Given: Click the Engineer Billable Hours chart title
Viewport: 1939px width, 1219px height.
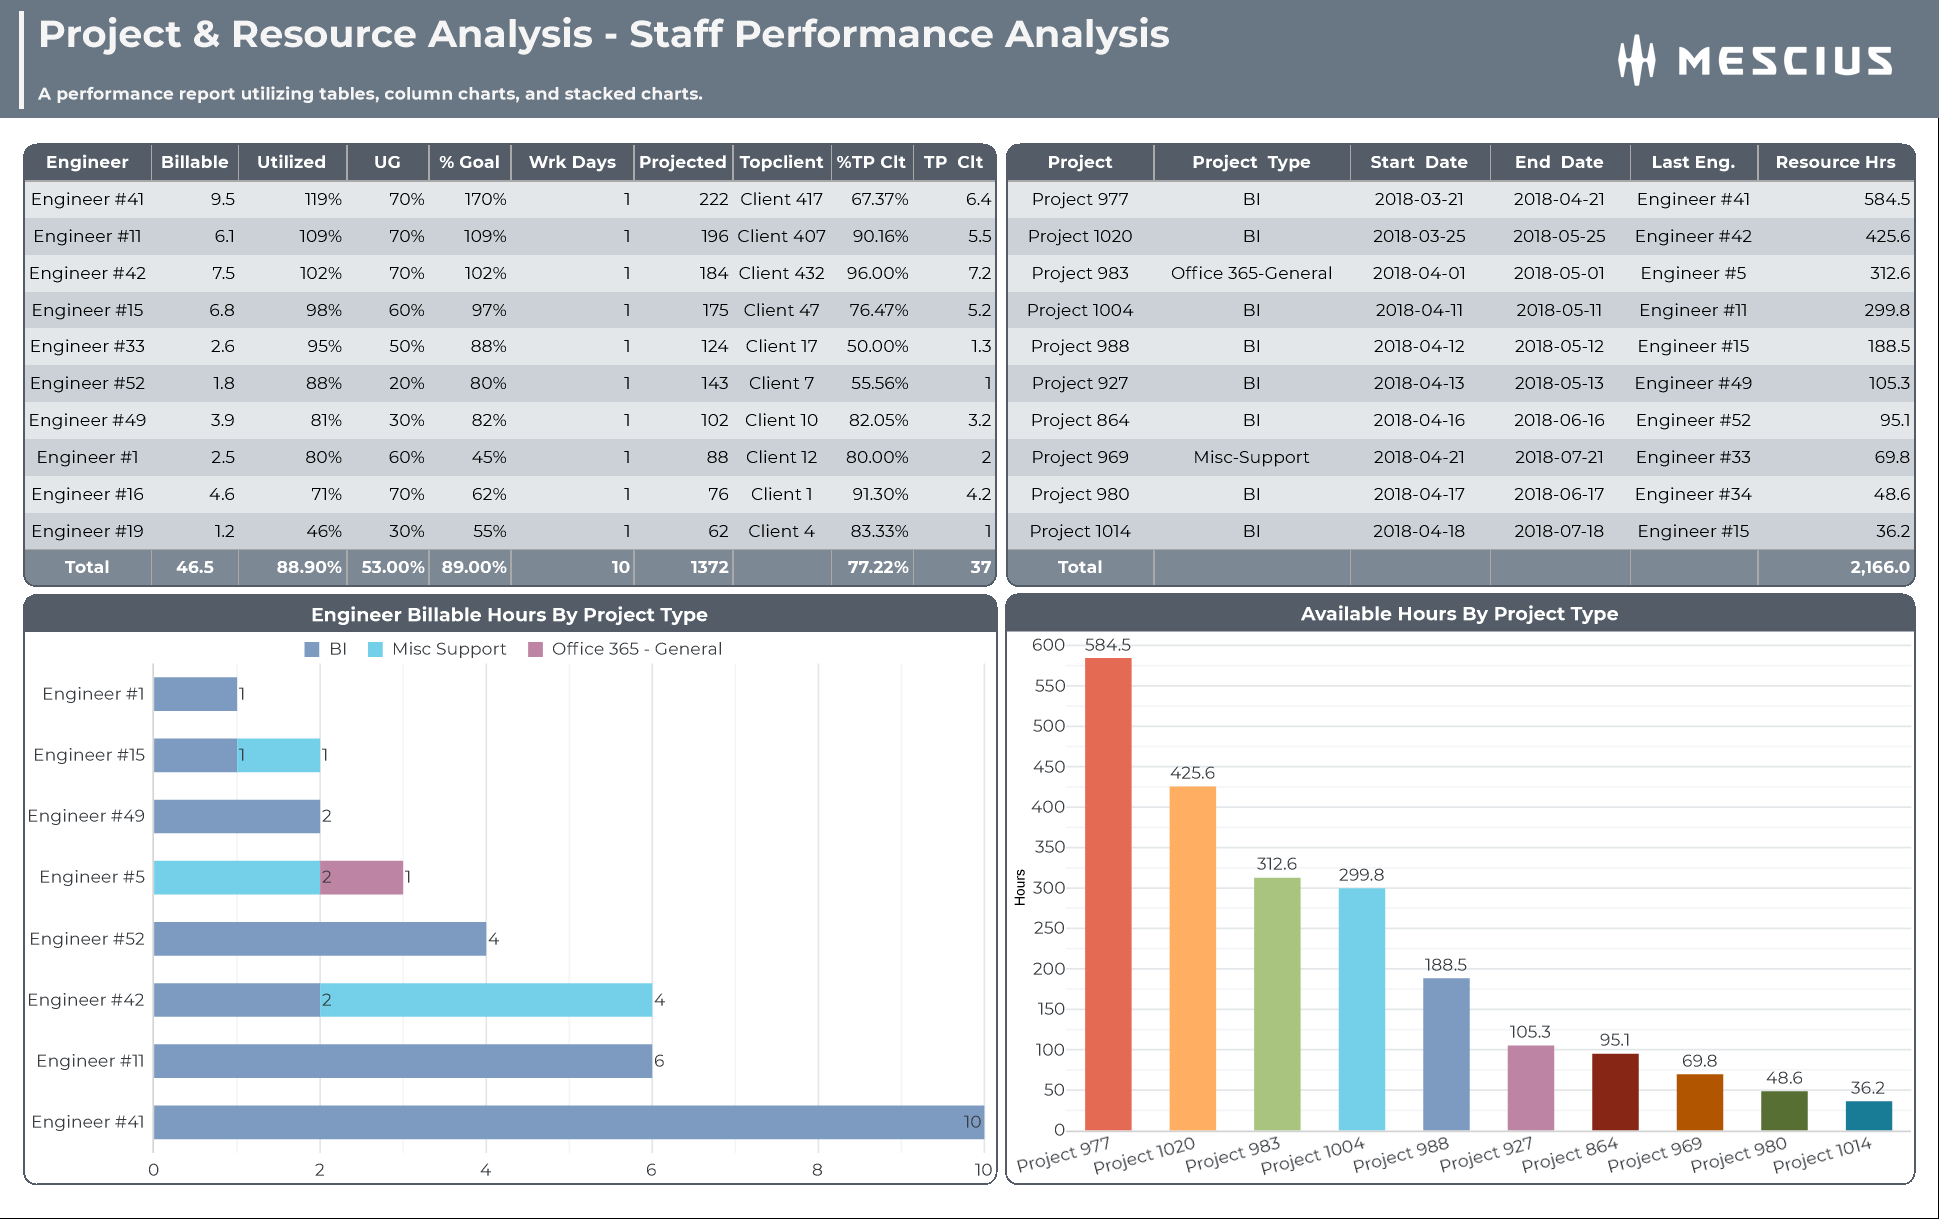Looking at the screenshot, I should 508,615.
